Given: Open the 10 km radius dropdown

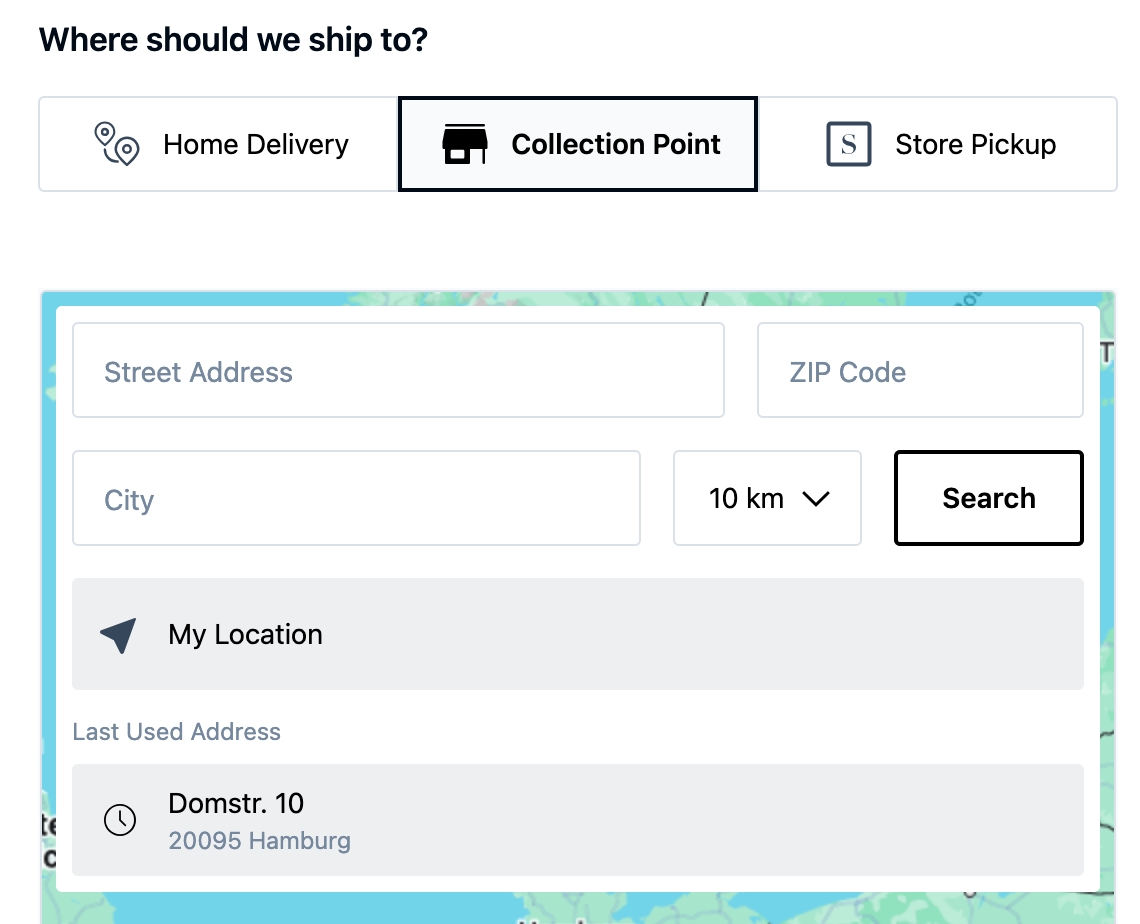Looking at the screenshot, I should [x=767, y=498].
